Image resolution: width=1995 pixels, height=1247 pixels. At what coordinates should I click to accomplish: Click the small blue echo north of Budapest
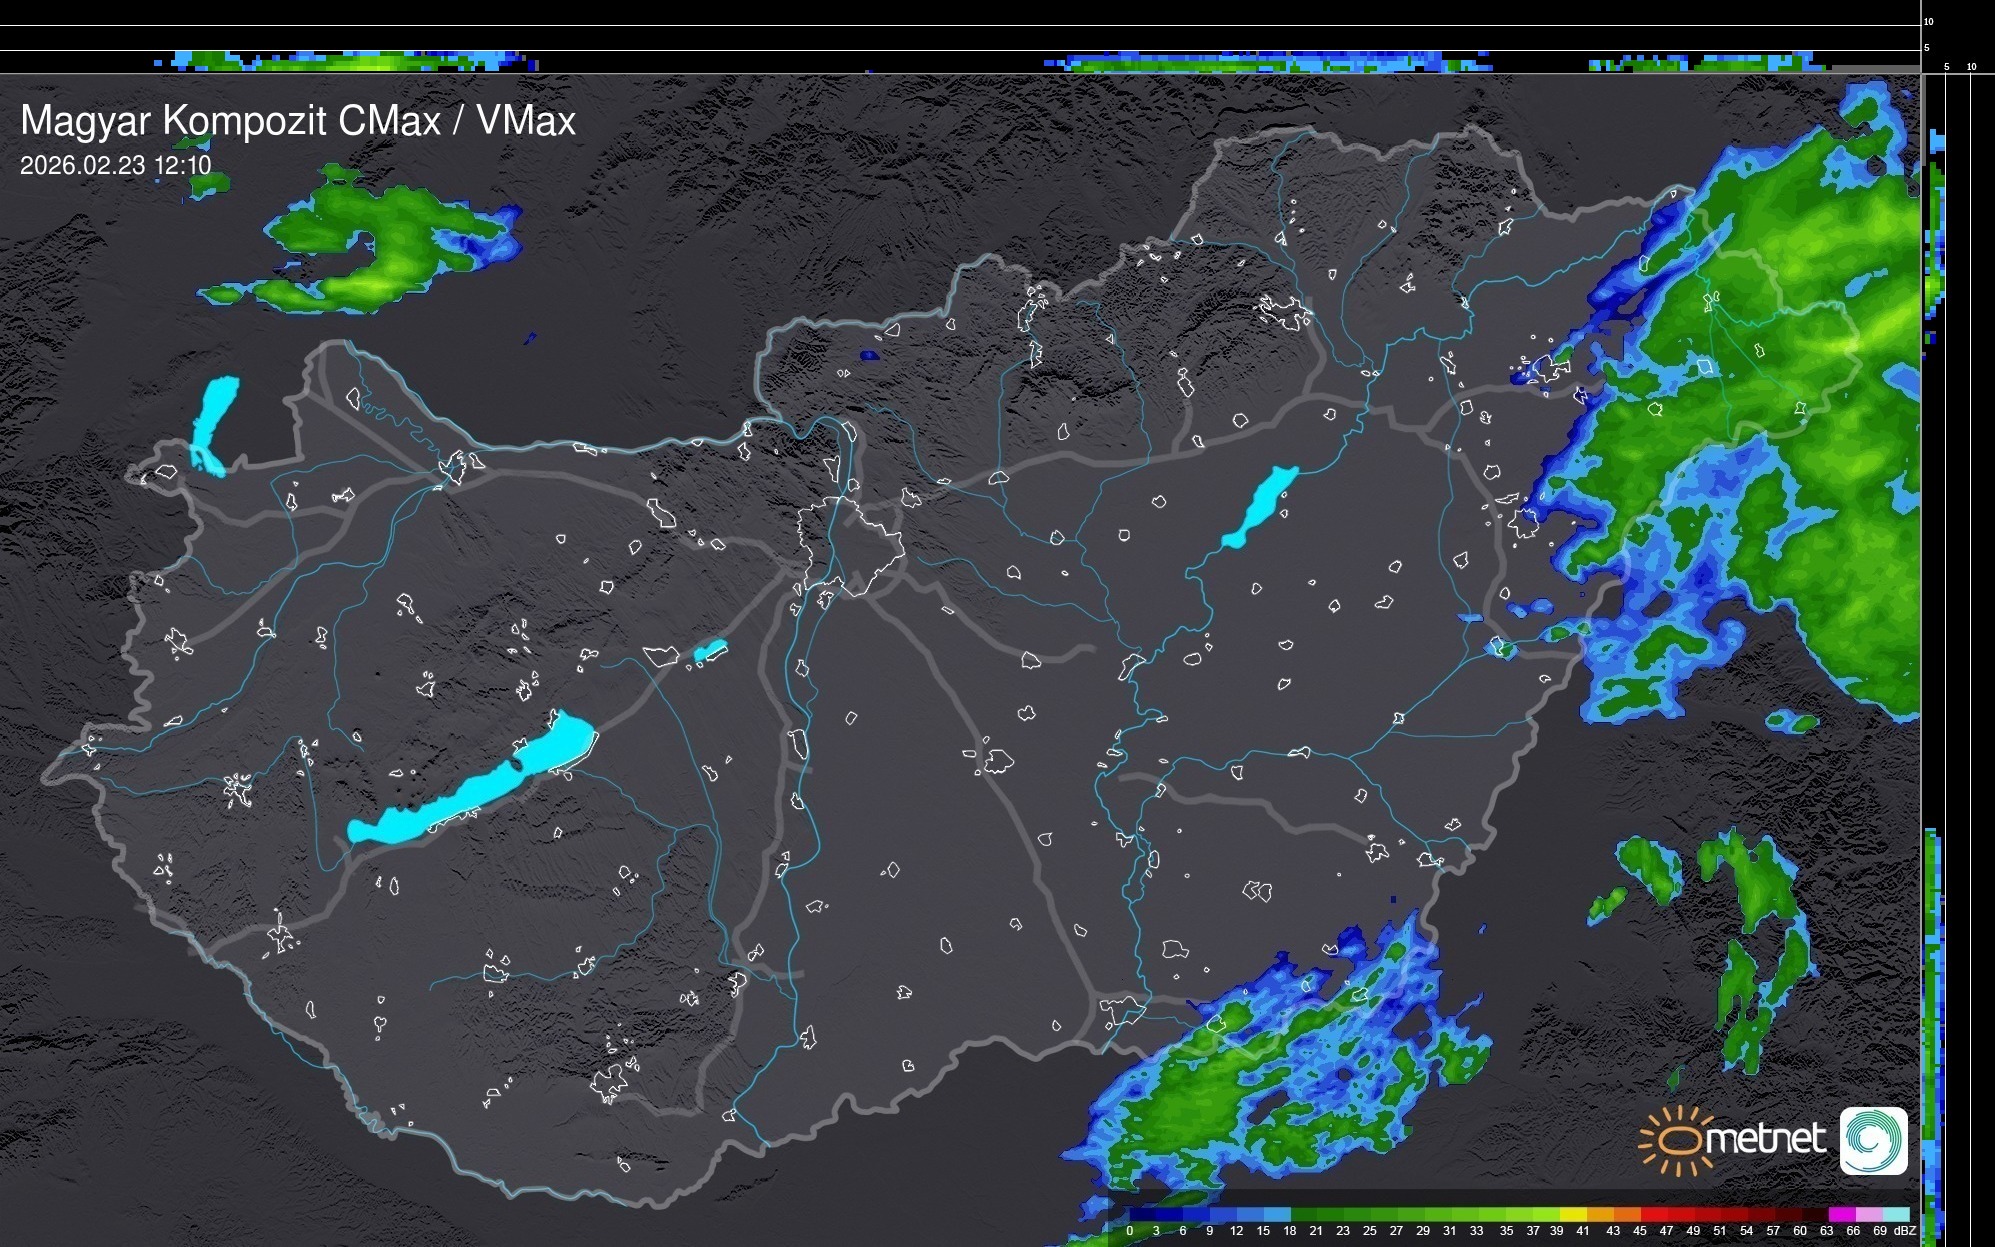tap(869, 355)
